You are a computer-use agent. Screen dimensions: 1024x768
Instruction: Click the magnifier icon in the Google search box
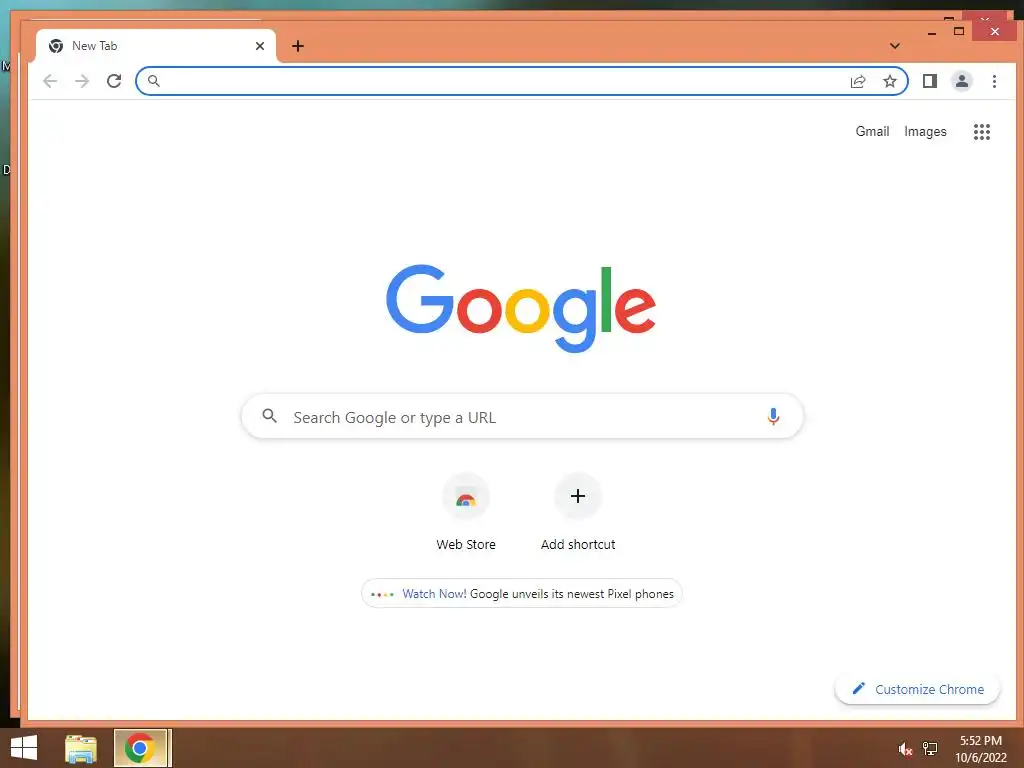click(269, 415)
